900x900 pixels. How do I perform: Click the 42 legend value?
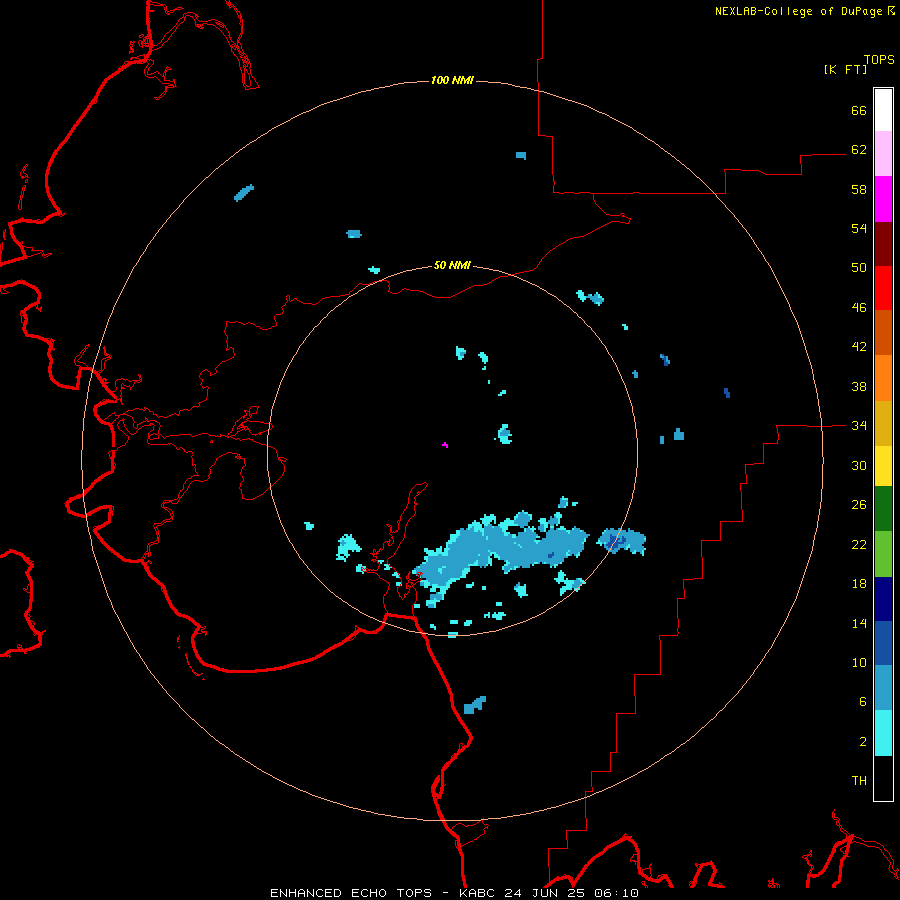pos(859,346)
